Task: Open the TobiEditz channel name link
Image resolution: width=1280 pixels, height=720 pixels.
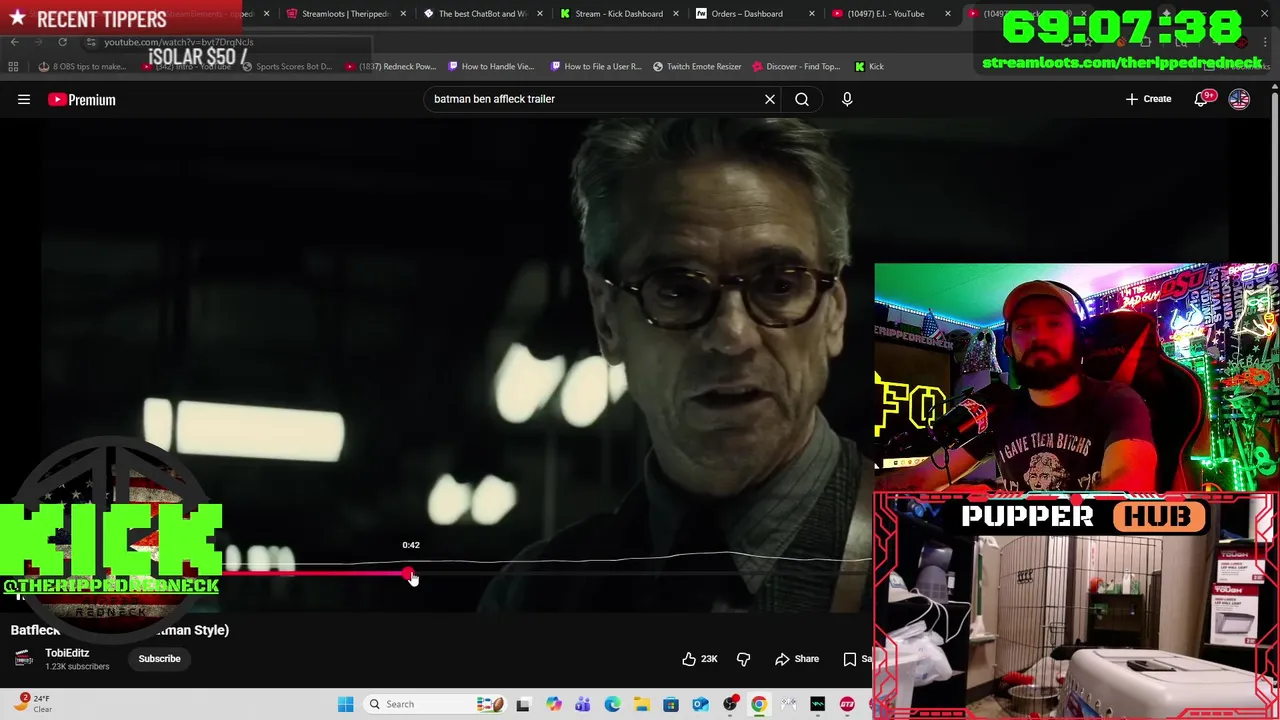Action: click(x=67, y=653)
